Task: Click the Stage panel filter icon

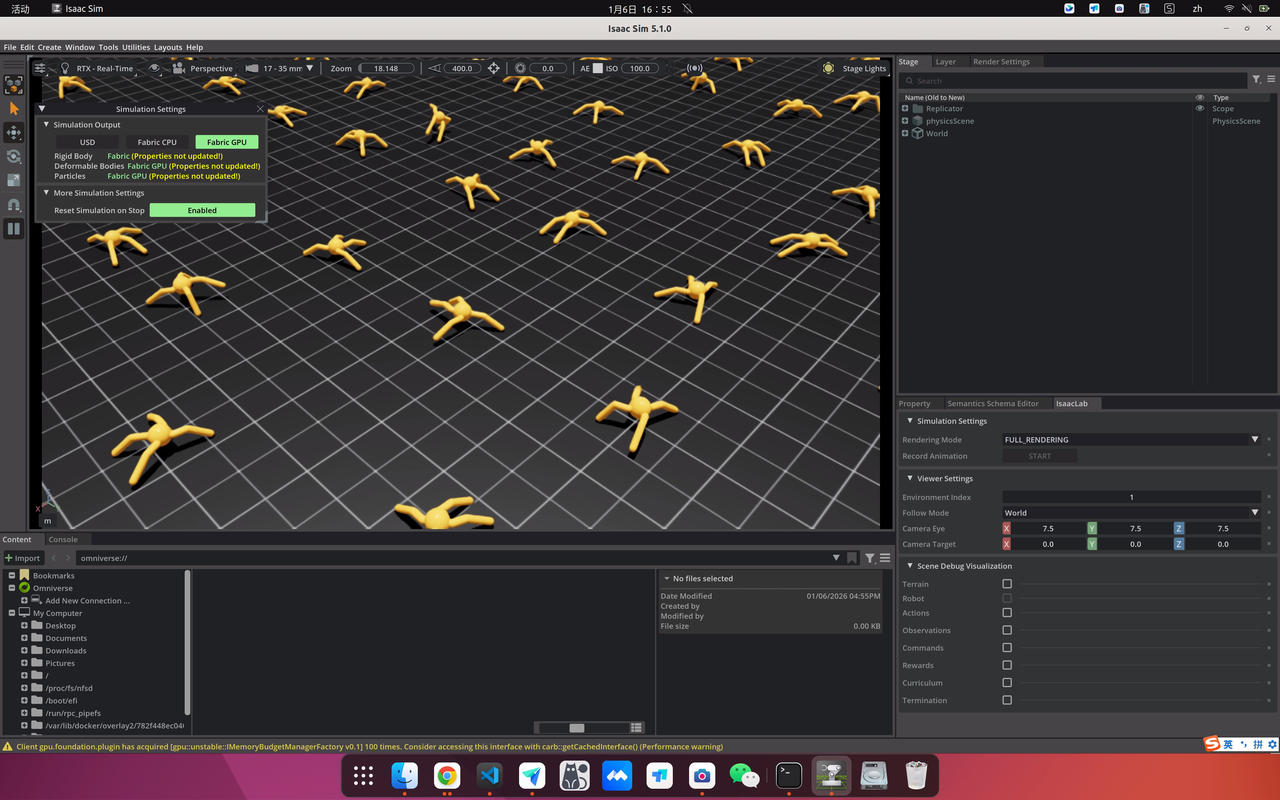Action: coord(1257,80)
